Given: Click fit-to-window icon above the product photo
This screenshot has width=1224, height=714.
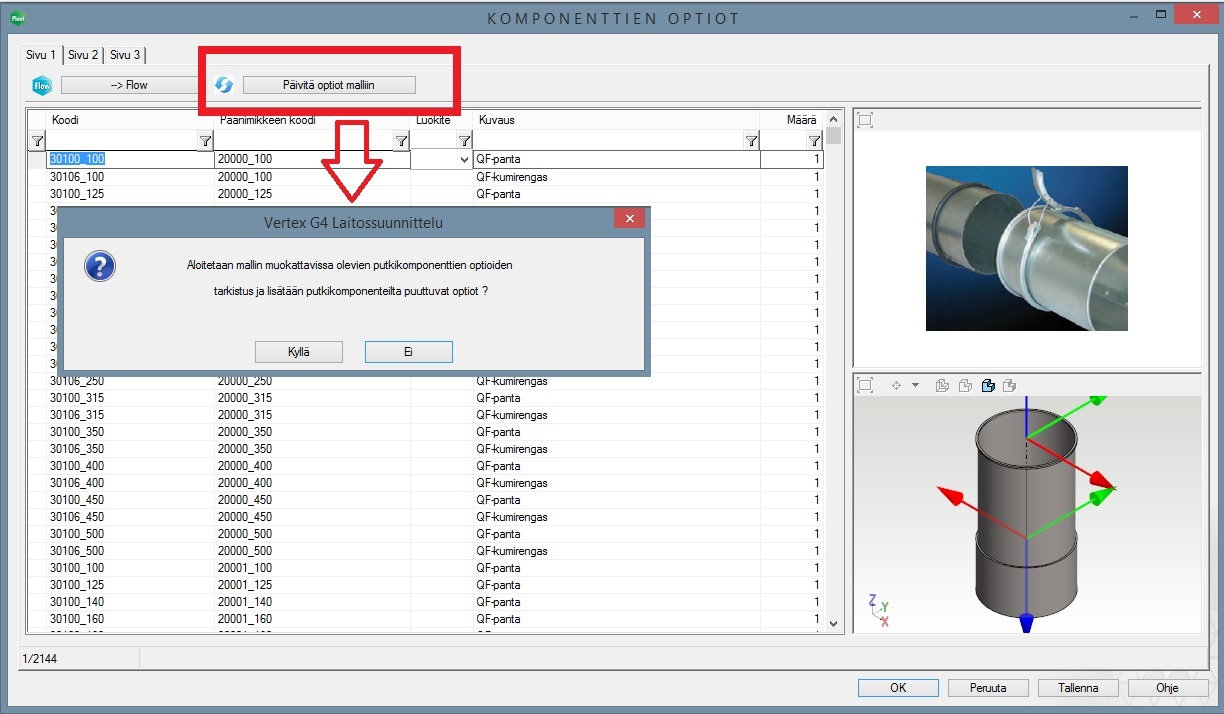Looking at the screenshot, I should tap(866, 121).
